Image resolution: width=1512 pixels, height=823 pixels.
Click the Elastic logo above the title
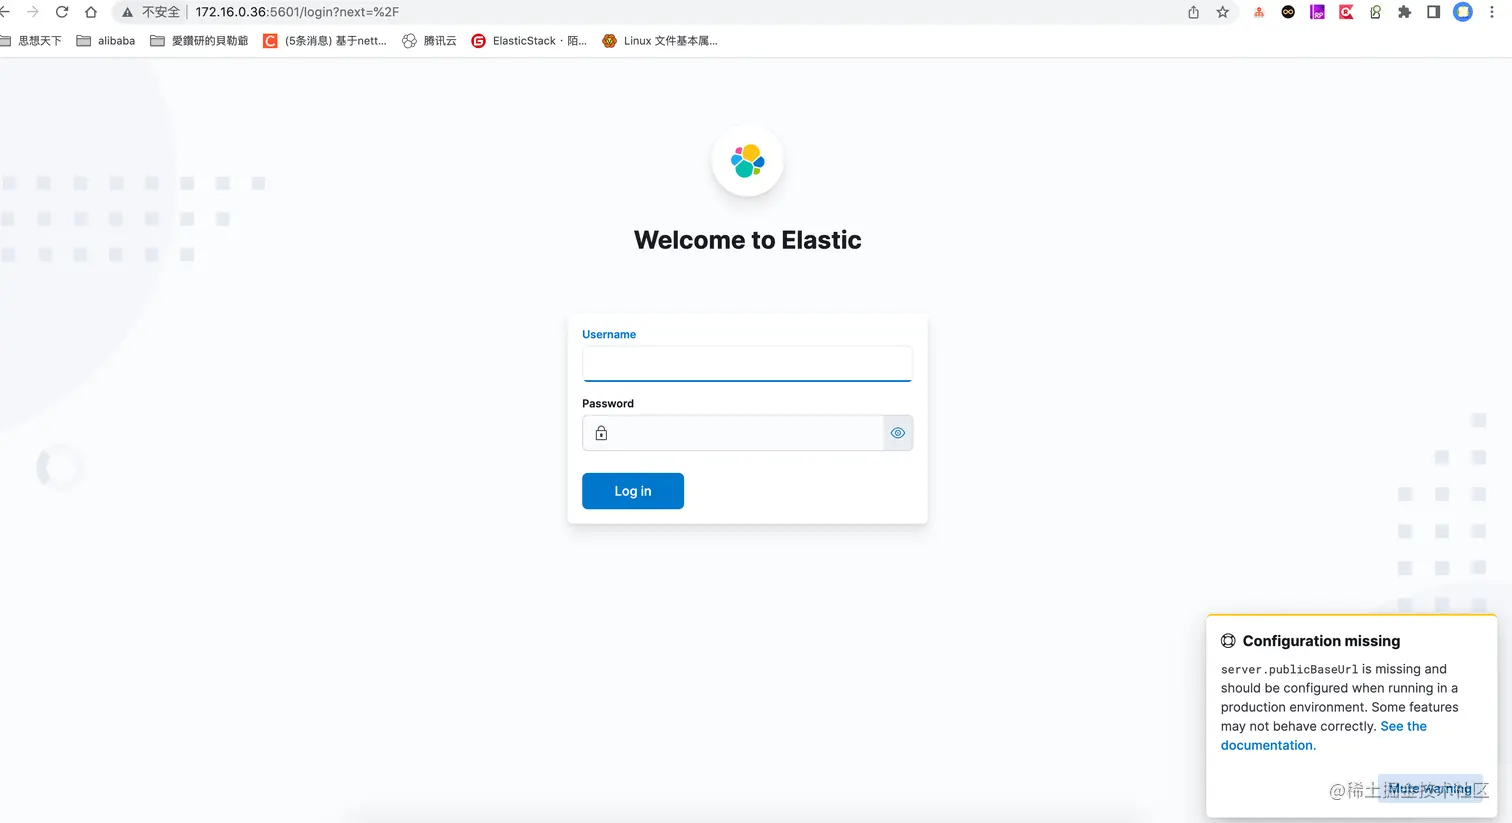[x=747, y=161]
